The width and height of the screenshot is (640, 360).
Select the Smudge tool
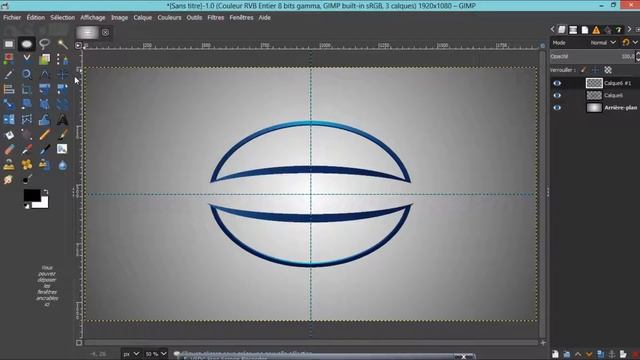[9, 180]
